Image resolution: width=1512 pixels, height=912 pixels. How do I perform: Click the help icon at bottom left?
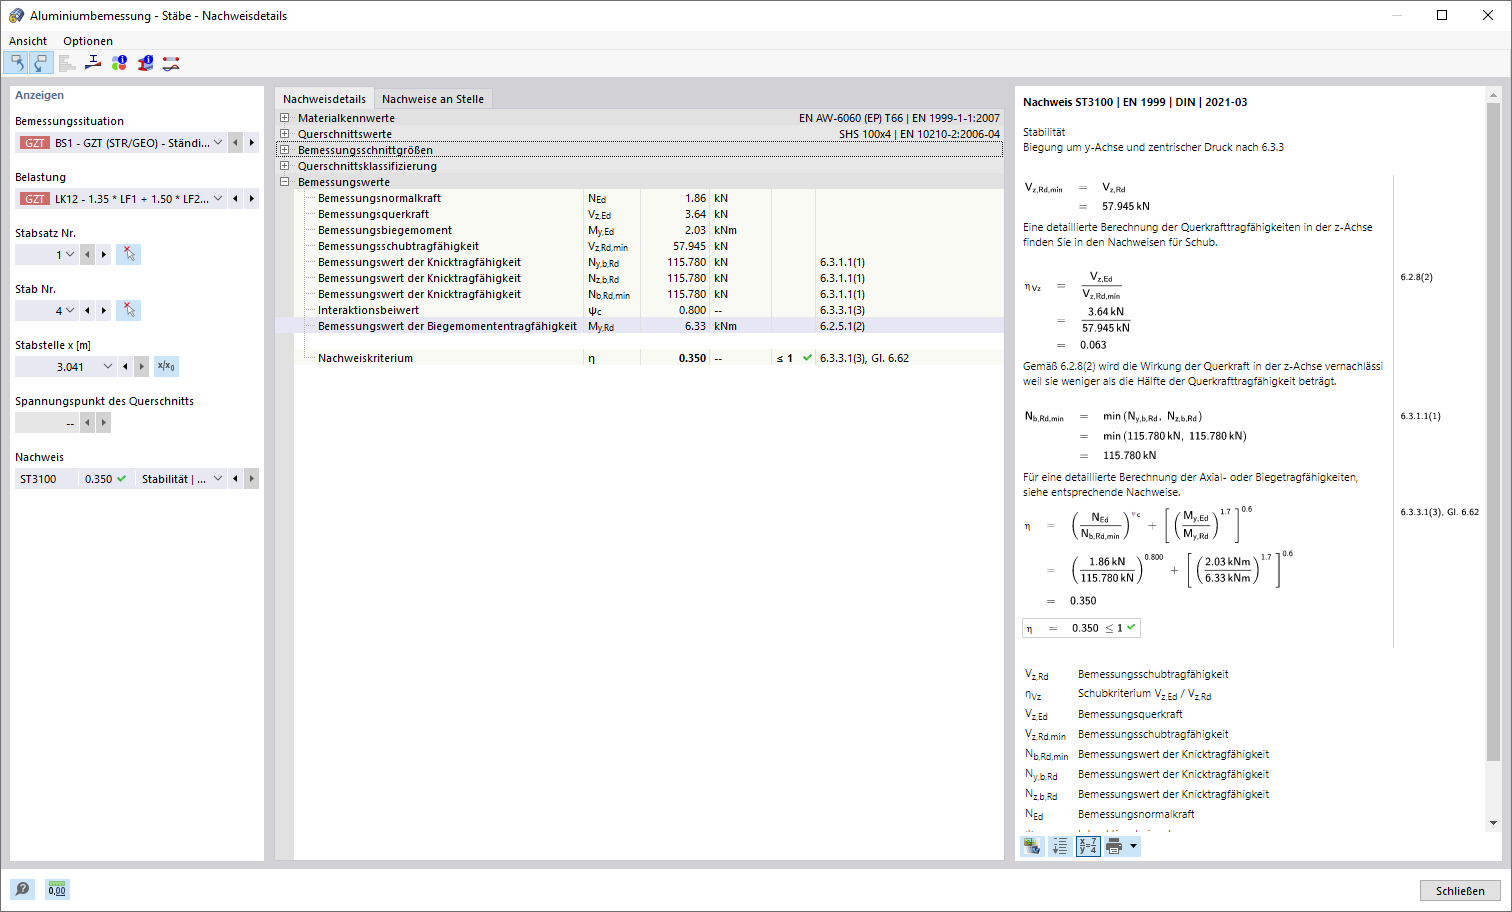[x=22, y=889]
